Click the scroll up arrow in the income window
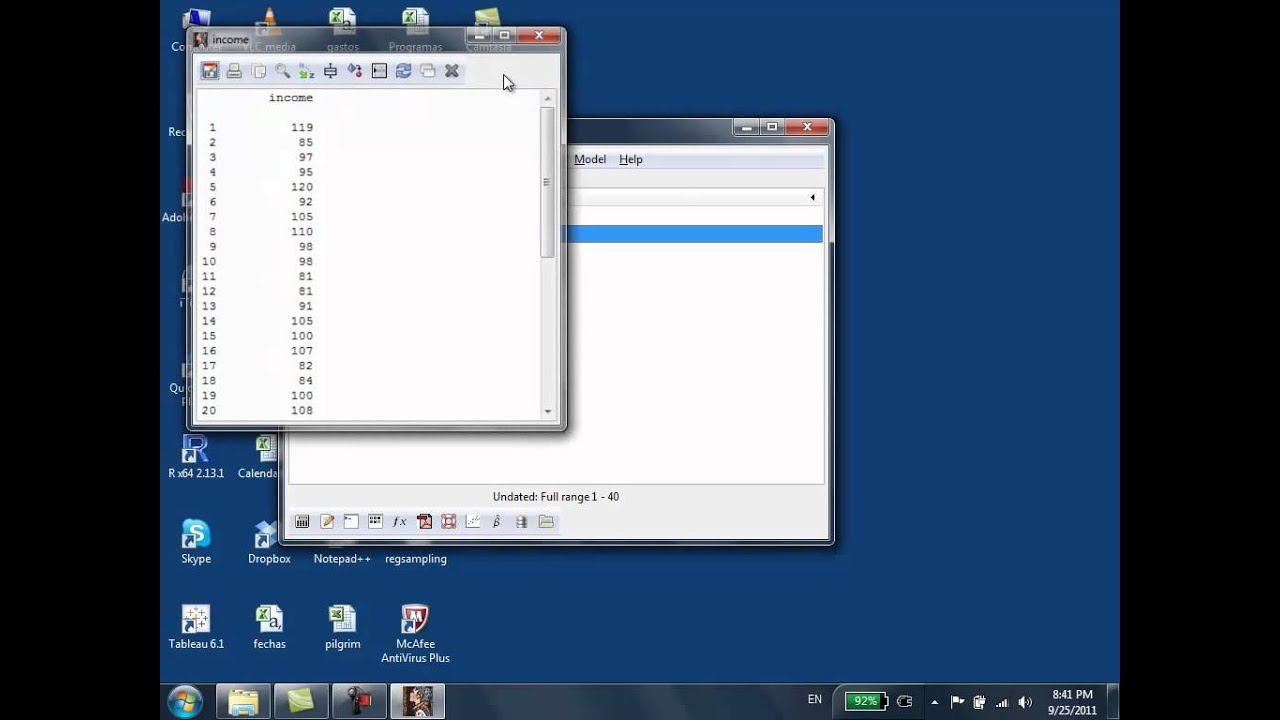The height and width of the screenshot is (720, 1280). coord(547,98)
